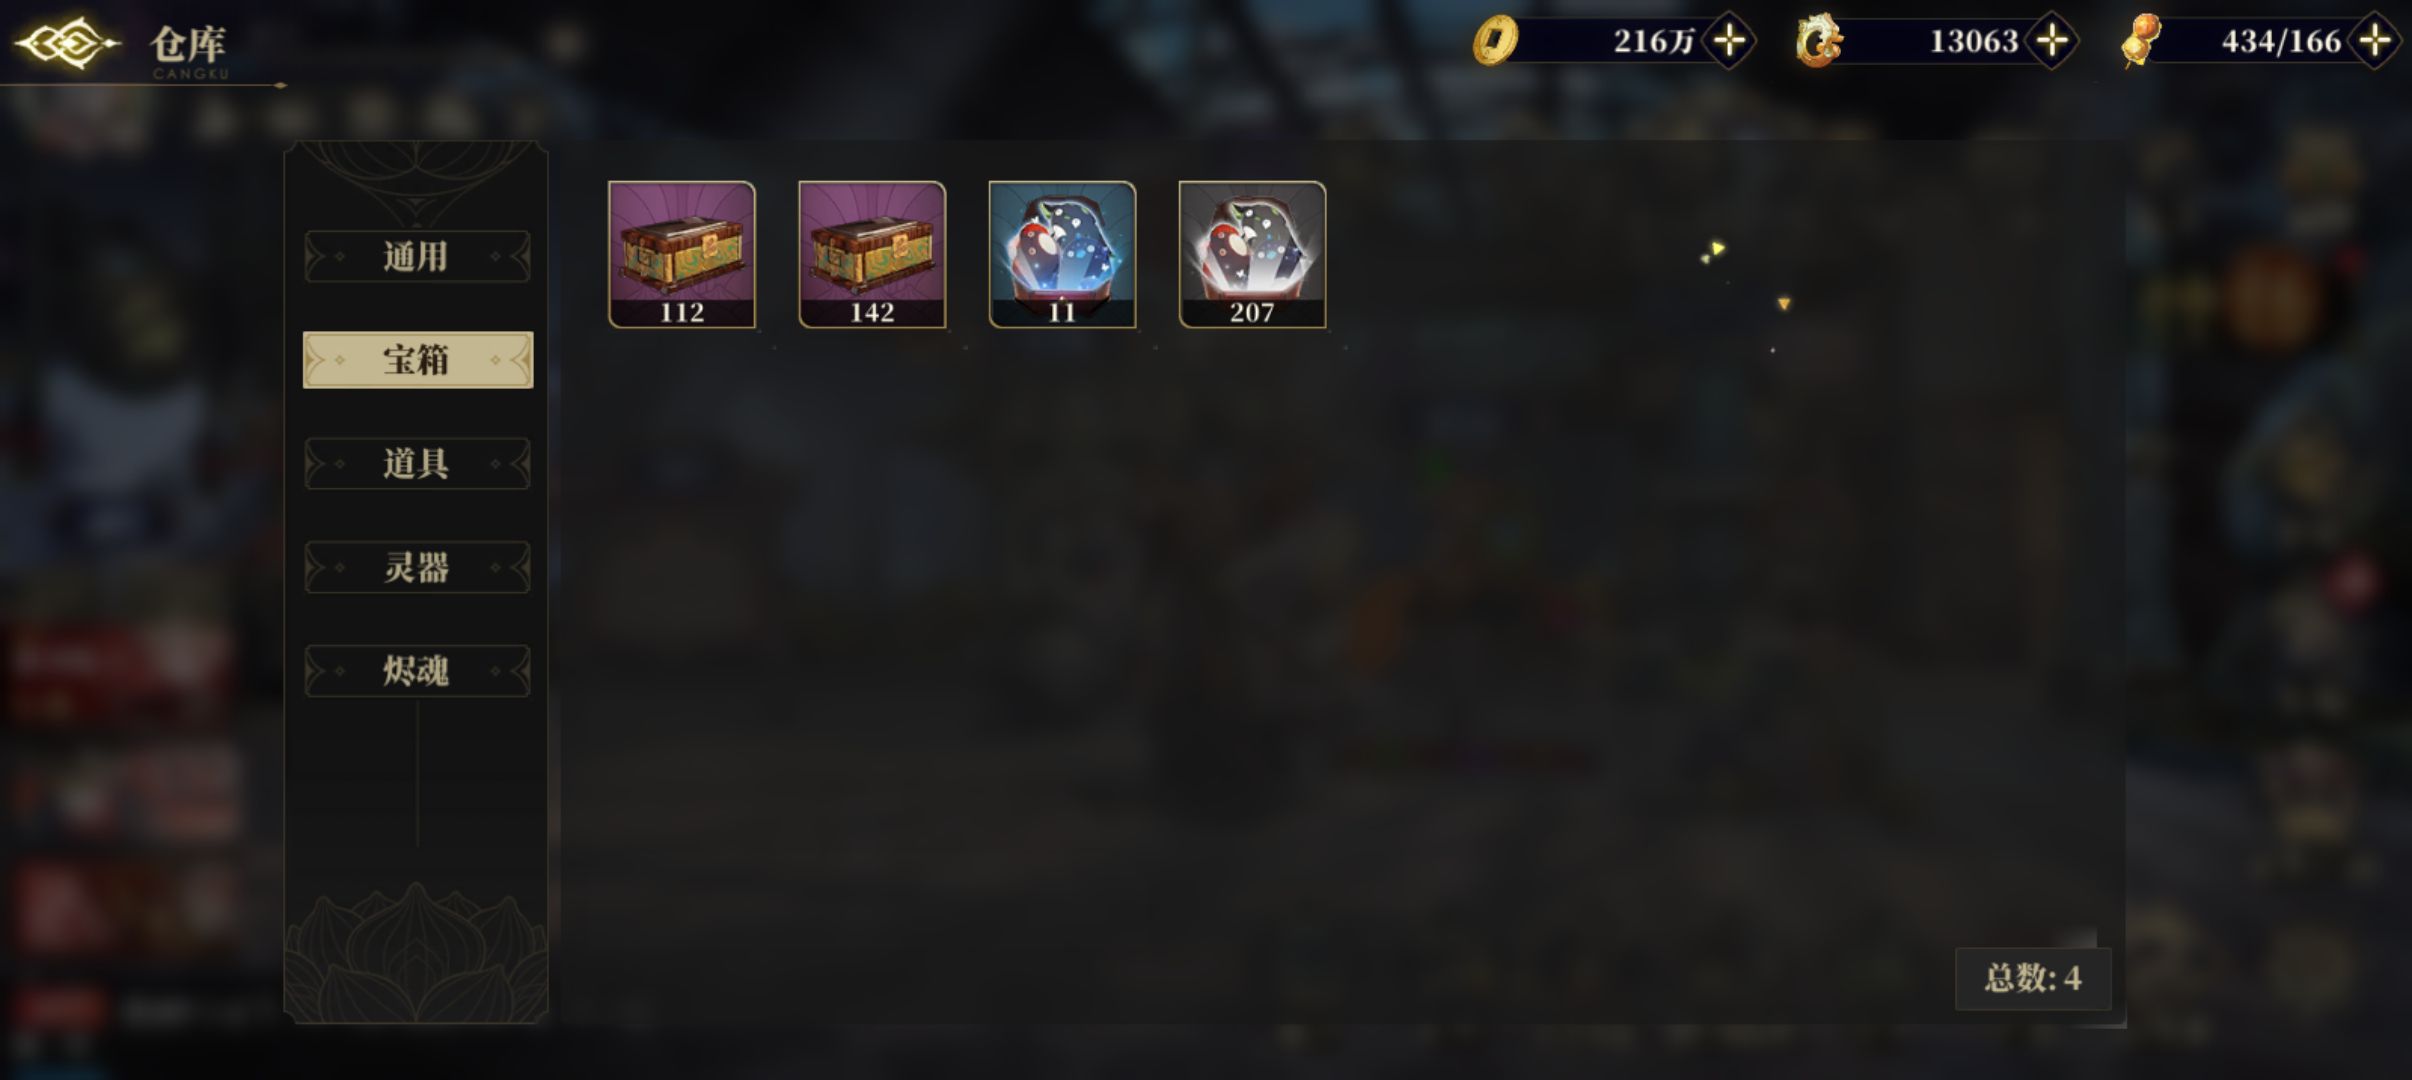2412x1080 pixels.
Task: Click the back emblem icon beside 仓库
Action: click(x=68, y=43)
